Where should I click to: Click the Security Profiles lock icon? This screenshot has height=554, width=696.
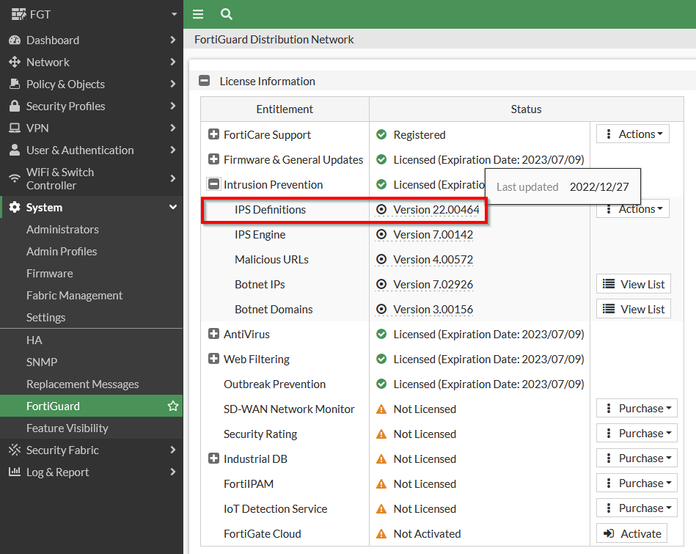(x=15, y=106)
